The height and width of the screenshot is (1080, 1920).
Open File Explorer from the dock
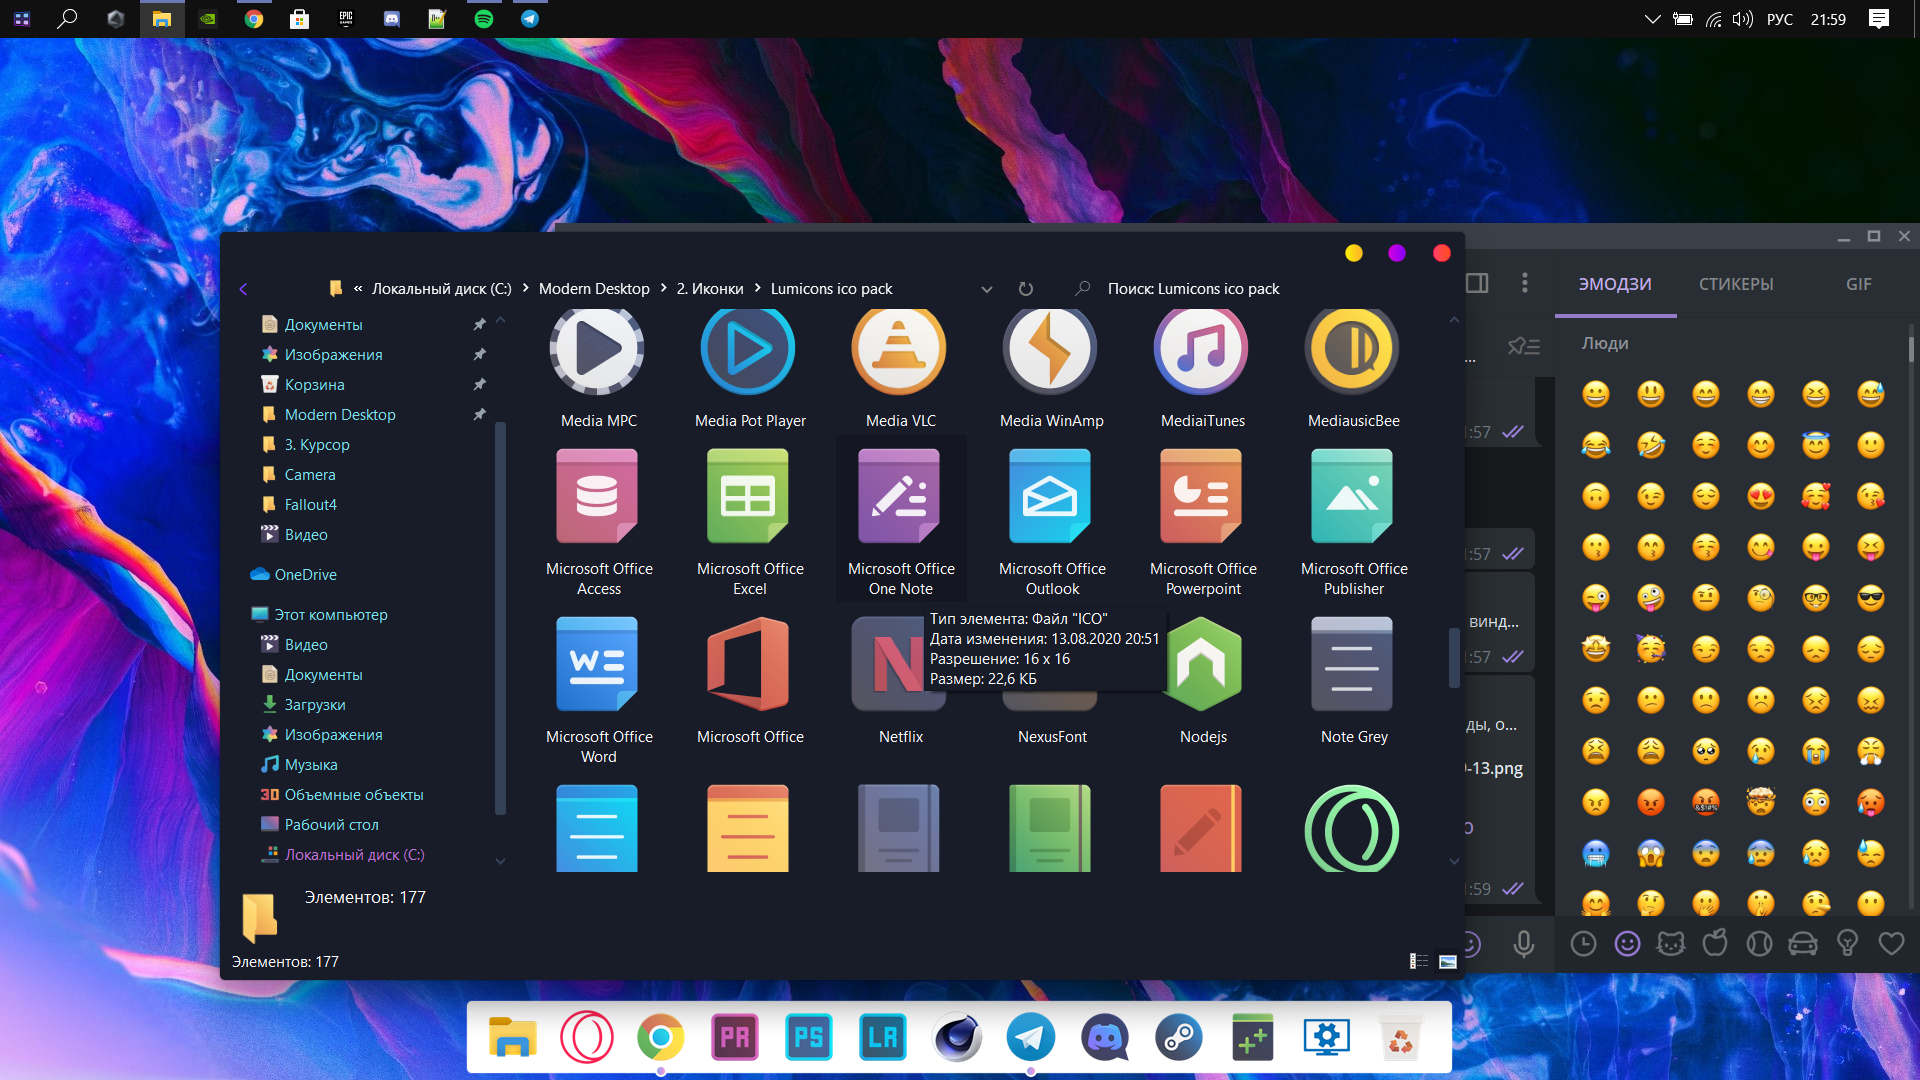[512, 1037]
